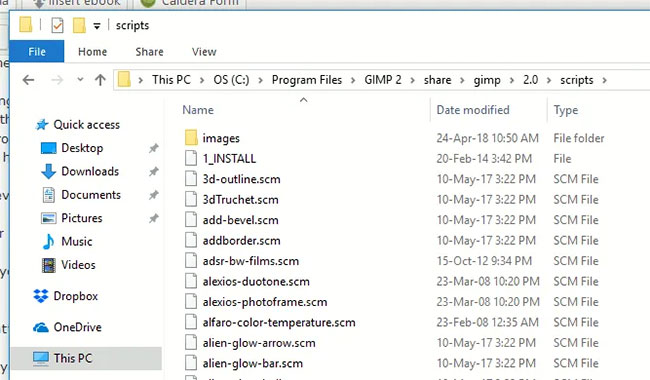Expand chevron after OS (C:) breadcrumb
The image size is (650, 380).
pyautogui.click(x=260, y=80)
